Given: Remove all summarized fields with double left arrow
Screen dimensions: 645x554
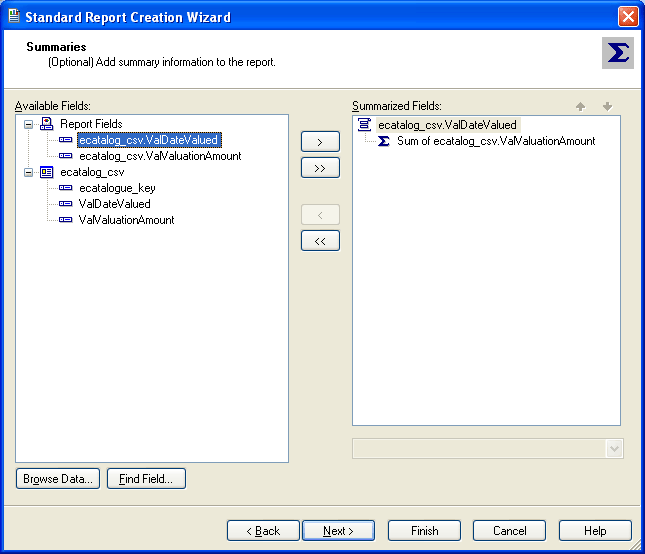Looking at the screenshot, I should tap(320, 241).
